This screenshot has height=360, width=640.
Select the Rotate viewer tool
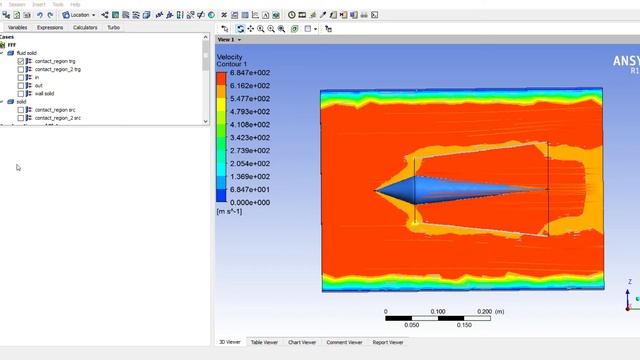[240, 29]
